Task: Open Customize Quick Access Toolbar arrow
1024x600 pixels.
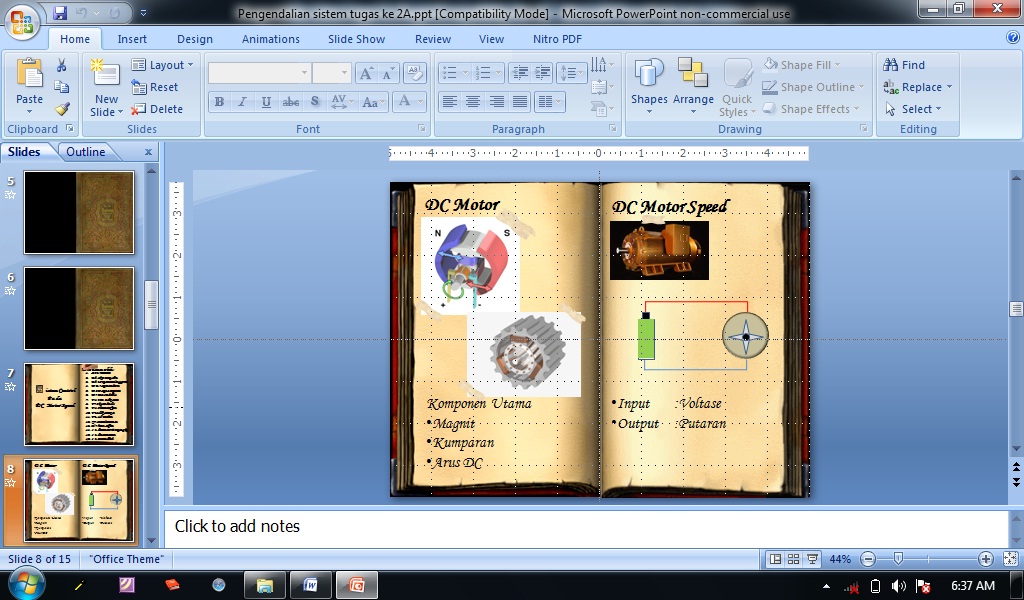Action: point(144,12)
